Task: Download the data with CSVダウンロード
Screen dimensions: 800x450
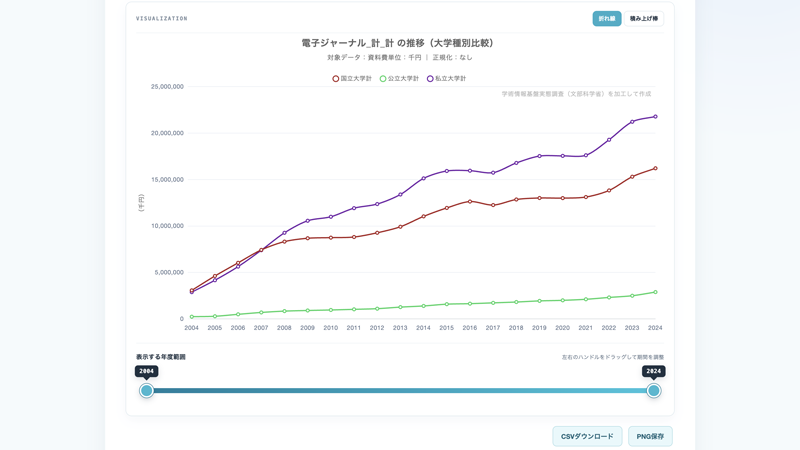Action: [587, 436]
